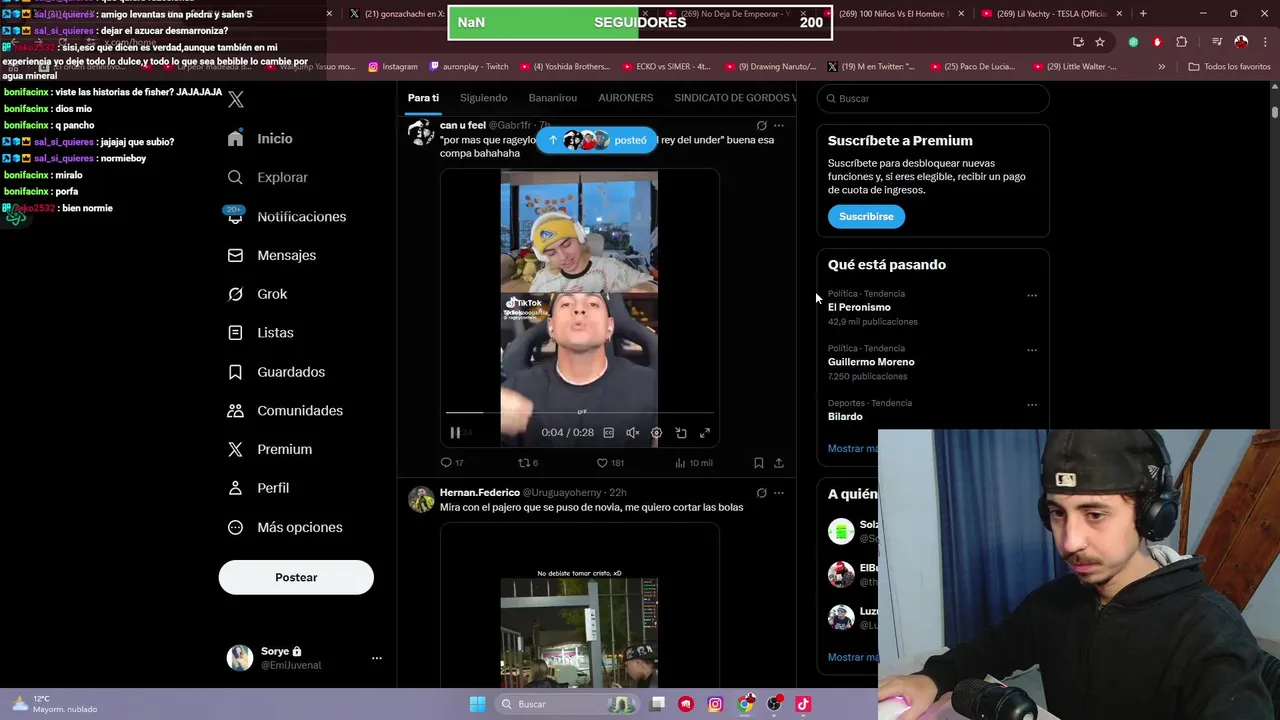Switch to the AURONERS tab
The width and height of the screenshot is (1280, 720).
pos(625,98)
